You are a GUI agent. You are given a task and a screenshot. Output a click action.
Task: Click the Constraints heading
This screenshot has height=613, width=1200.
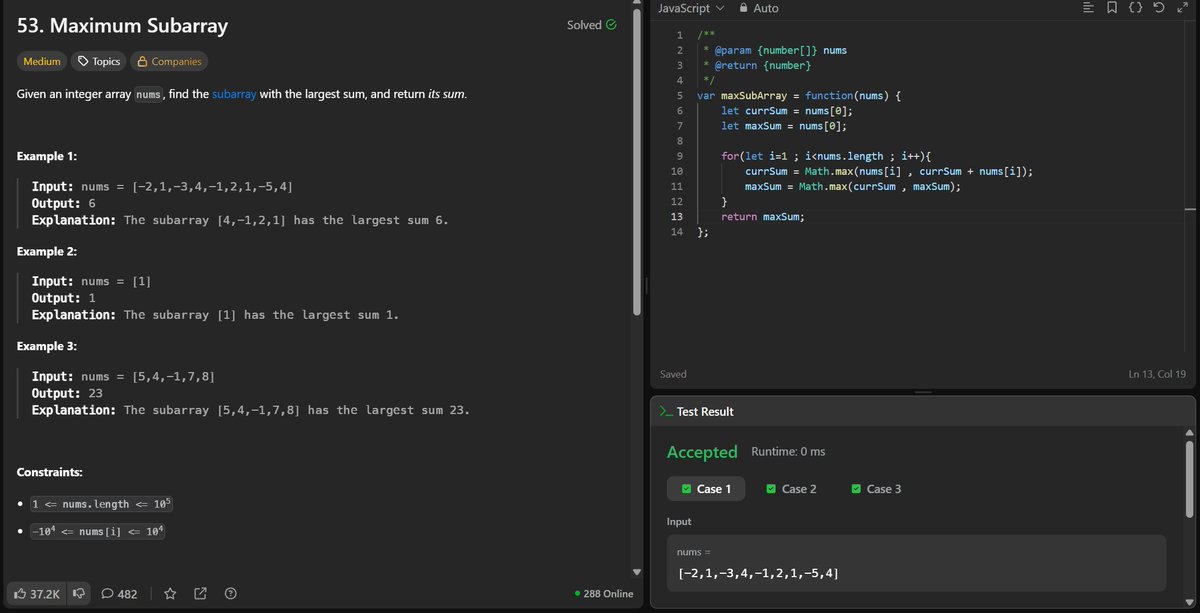point(50,472)
